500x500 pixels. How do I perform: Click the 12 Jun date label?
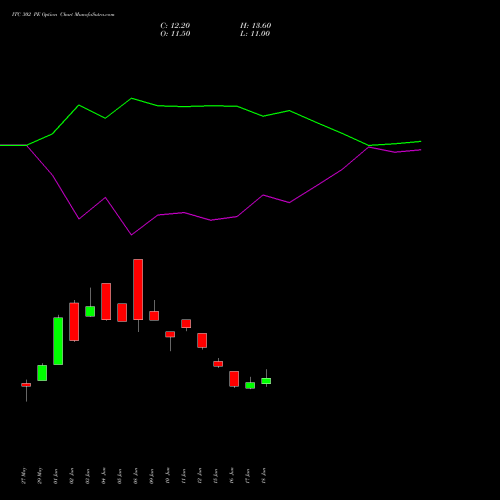pos(200,476)
